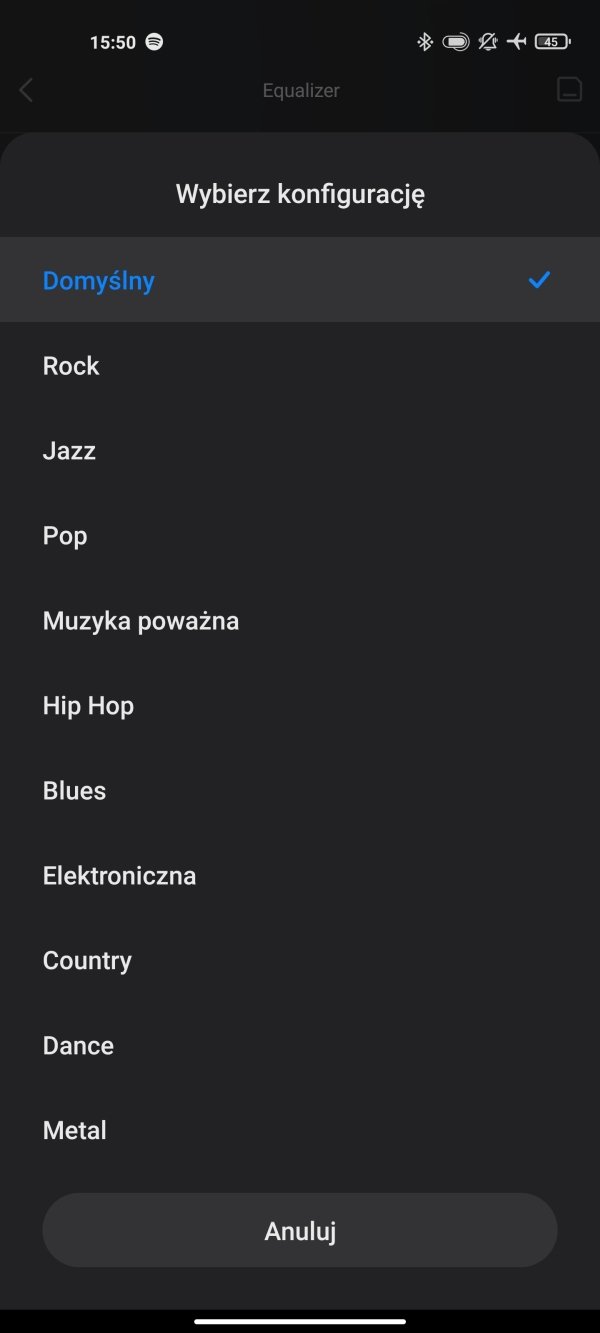The width and height of the screenshot is (600, 1333).
Task: Select the Elektroniczna preset
Action: [x=300, y=875]
